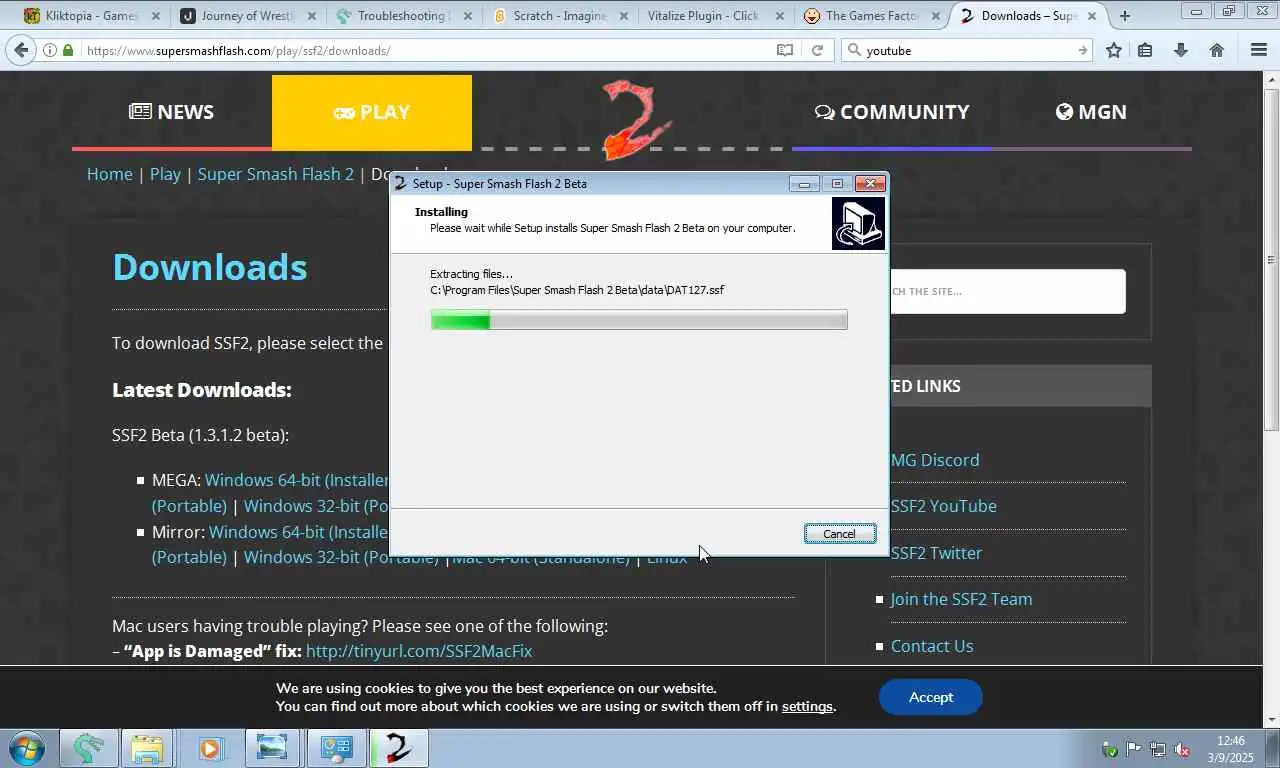Screen dimensions: 1280x768
Task: Reload the page with refresh icon
Action: click(817, 50)
